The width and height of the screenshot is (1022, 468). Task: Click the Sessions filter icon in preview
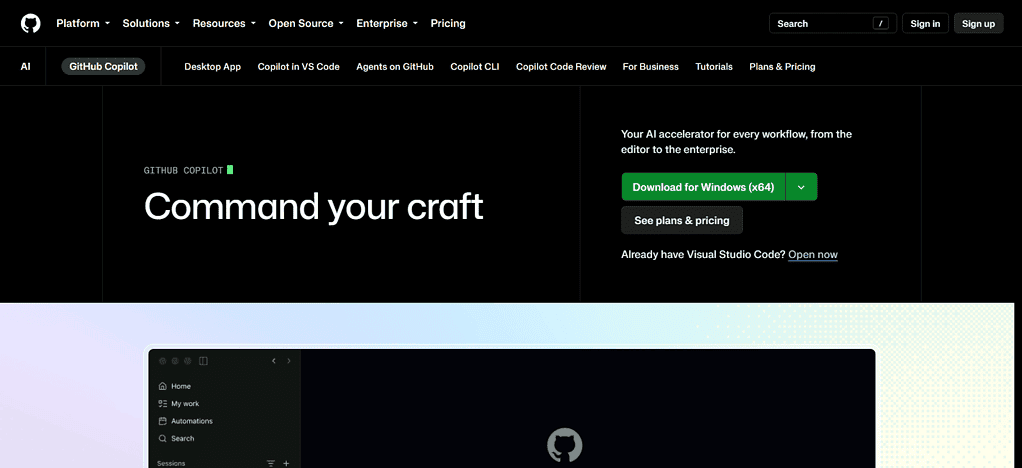(270, 463)
